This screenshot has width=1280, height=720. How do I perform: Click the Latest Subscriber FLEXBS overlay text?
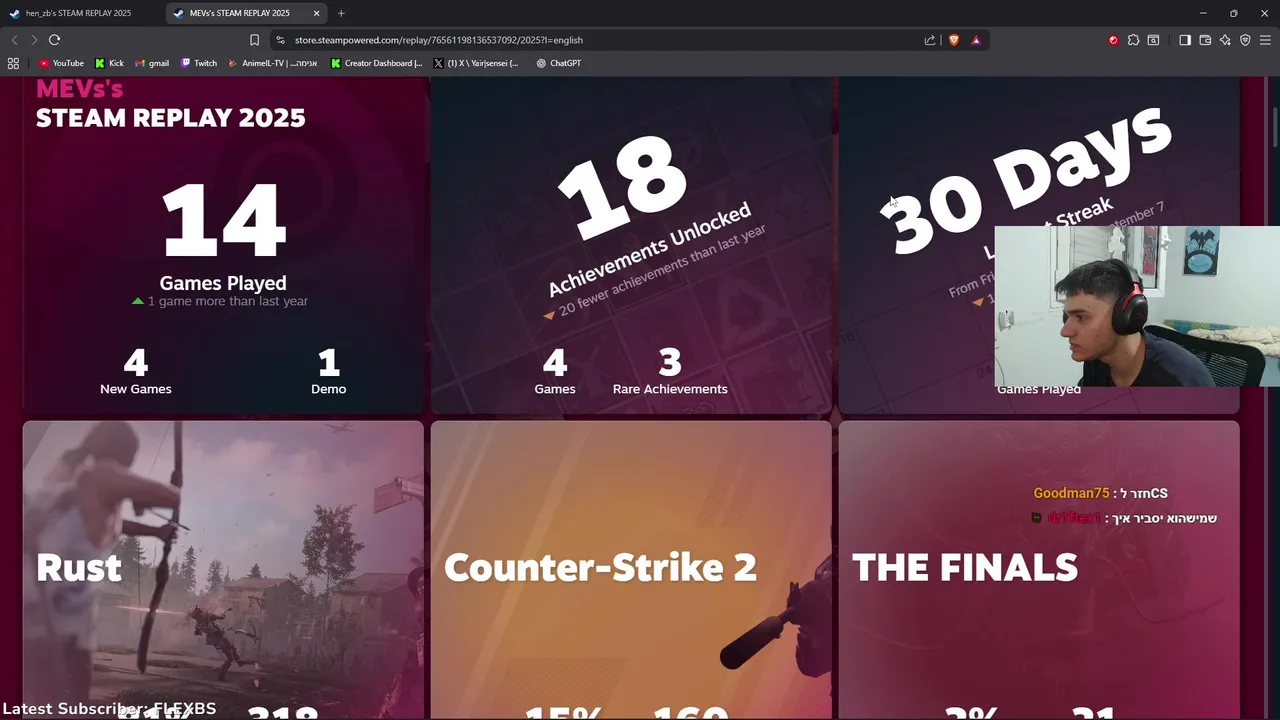(x=109, y=708)
